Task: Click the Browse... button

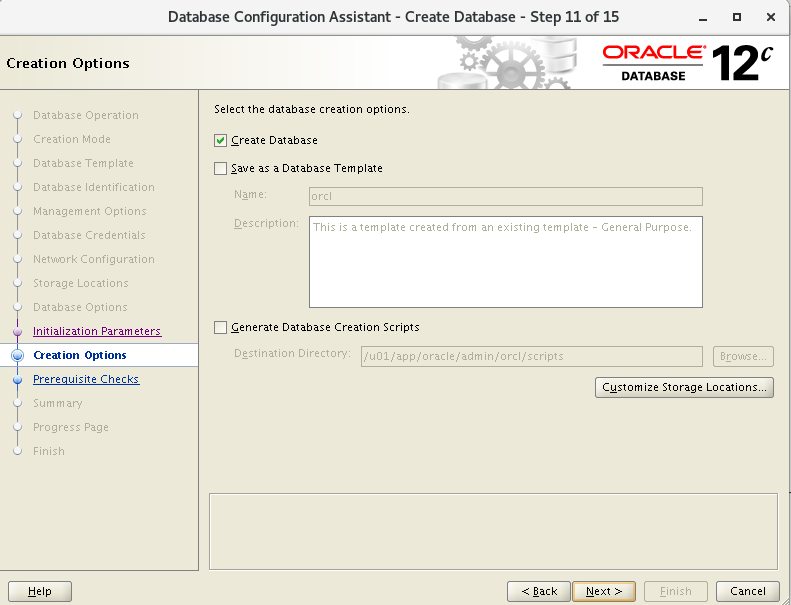Action: [743, 356]
